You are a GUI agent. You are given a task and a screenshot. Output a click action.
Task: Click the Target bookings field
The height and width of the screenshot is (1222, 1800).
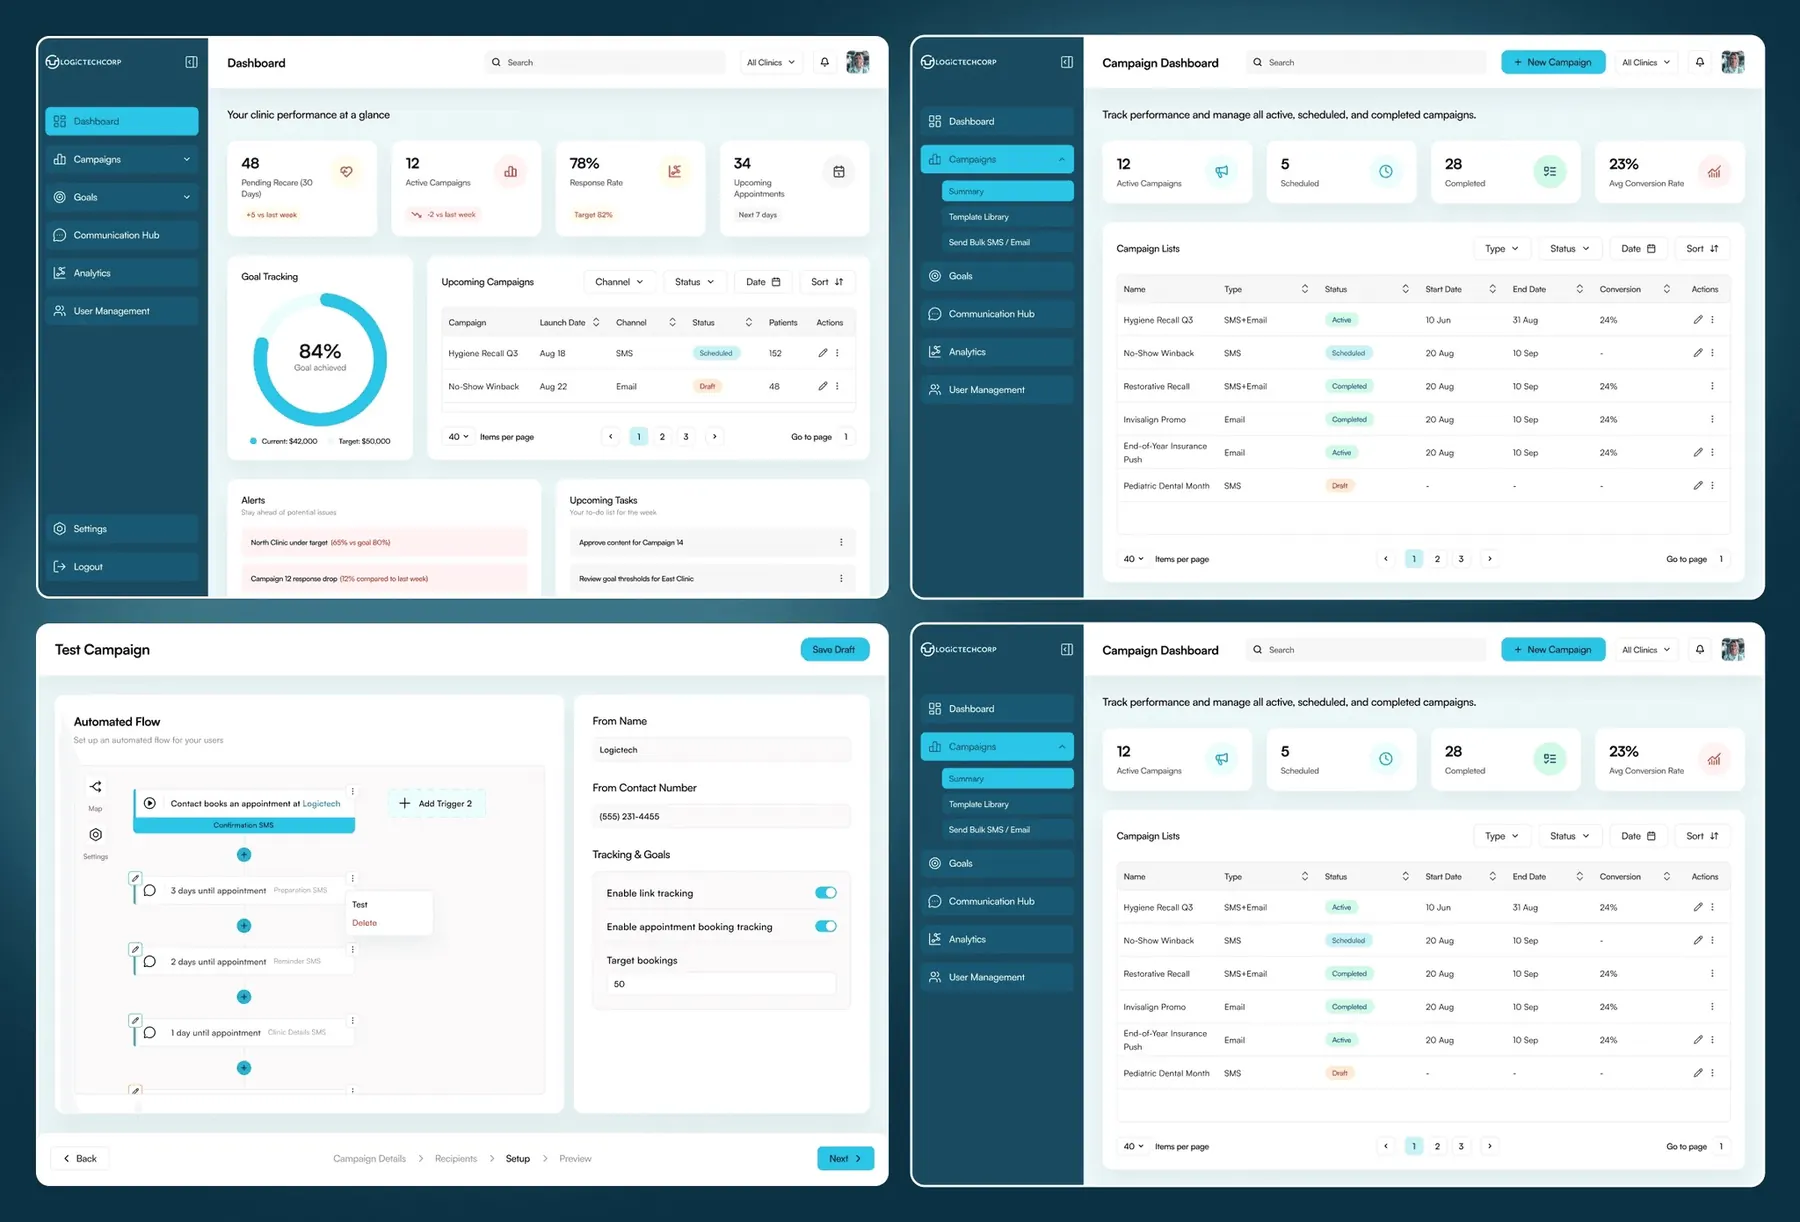[721, 984]
